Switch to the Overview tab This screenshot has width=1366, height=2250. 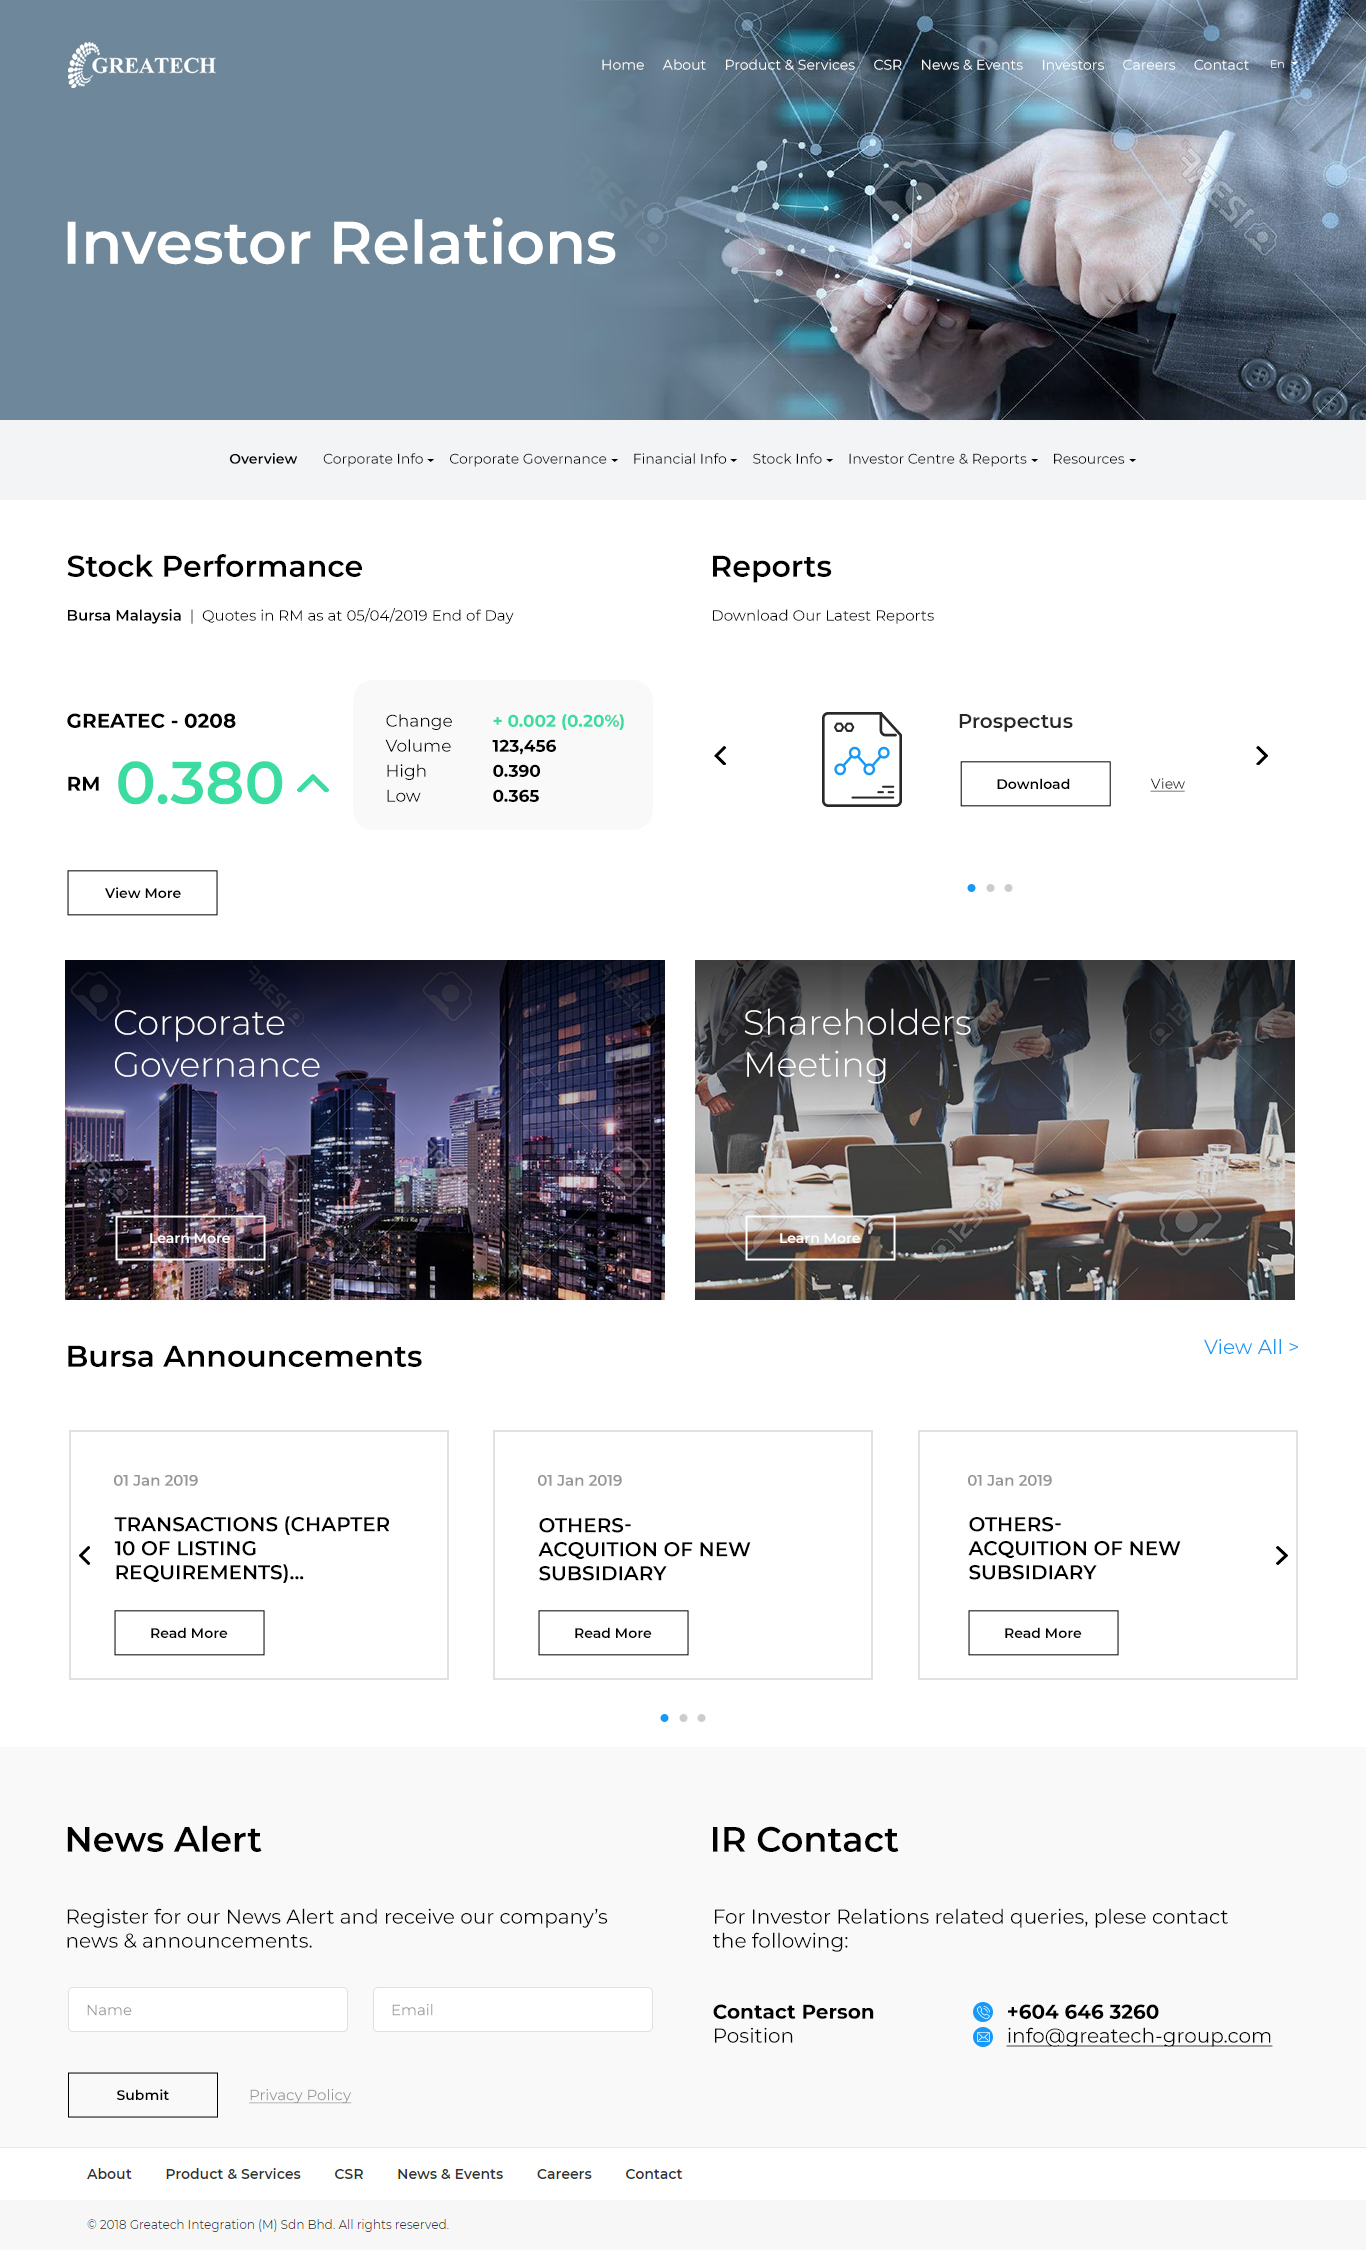(x=263, y=459)
